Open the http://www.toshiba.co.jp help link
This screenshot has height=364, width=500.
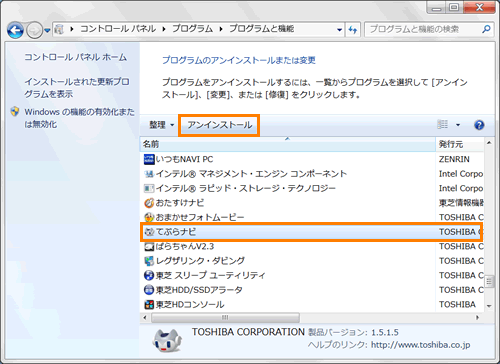421,345
